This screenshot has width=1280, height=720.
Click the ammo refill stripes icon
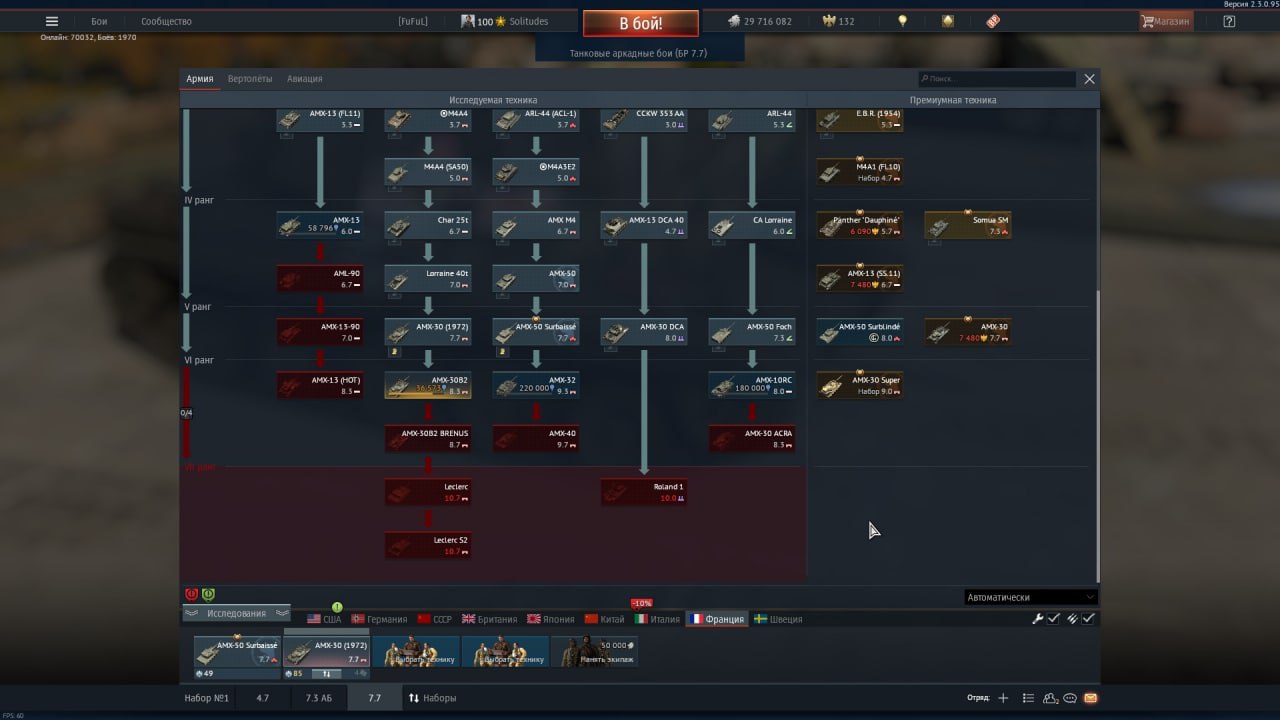coord(1071,619)
